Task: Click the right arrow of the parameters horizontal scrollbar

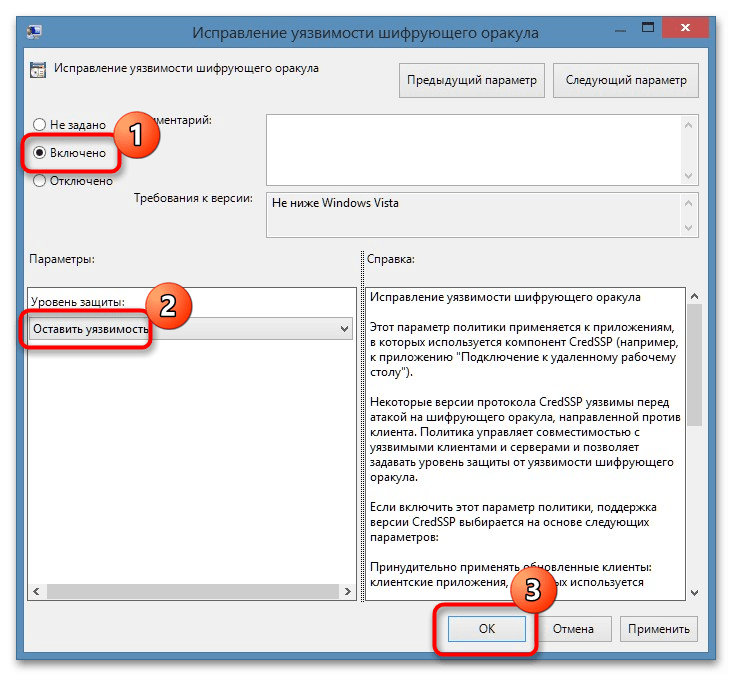Action: [347, 591]
